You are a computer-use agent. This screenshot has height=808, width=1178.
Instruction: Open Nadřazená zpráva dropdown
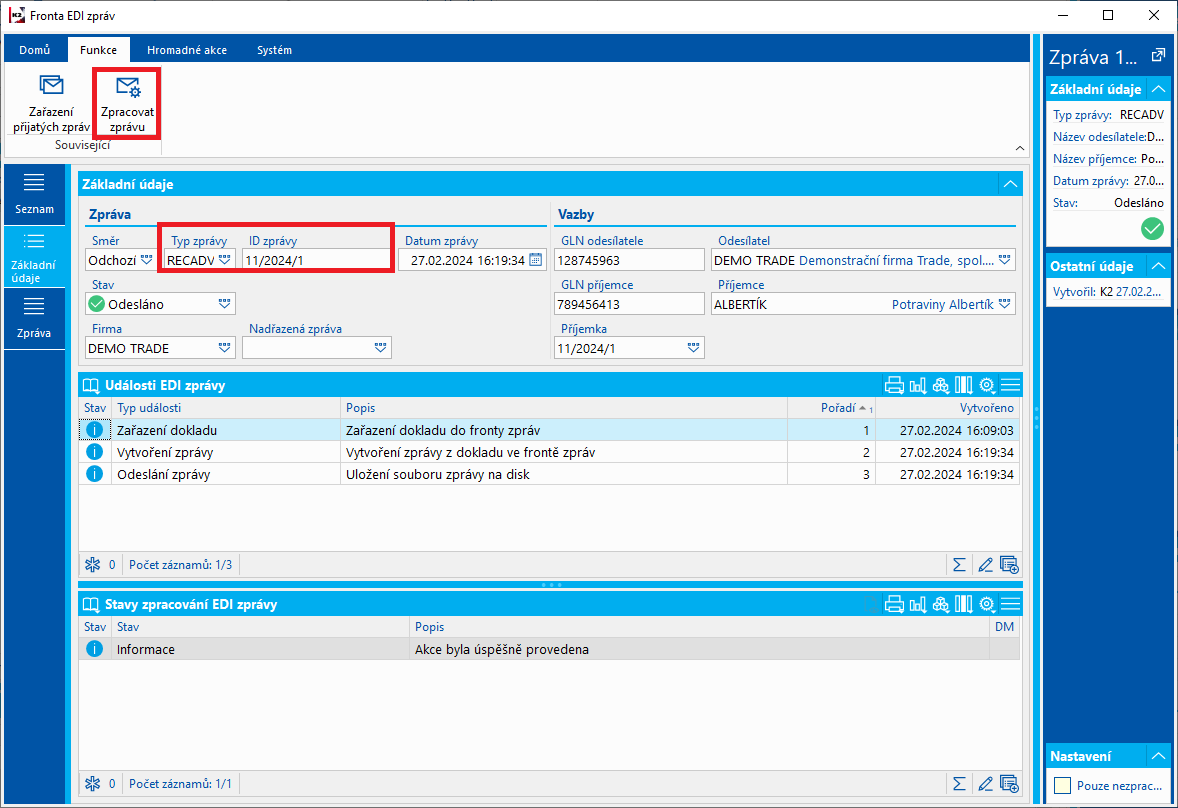tap(380, 348)
